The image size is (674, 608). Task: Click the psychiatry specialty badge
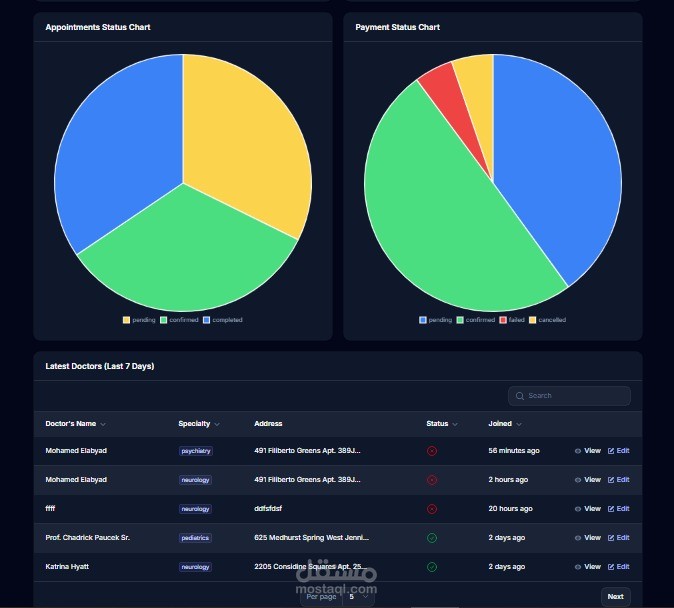coord(196,451)
